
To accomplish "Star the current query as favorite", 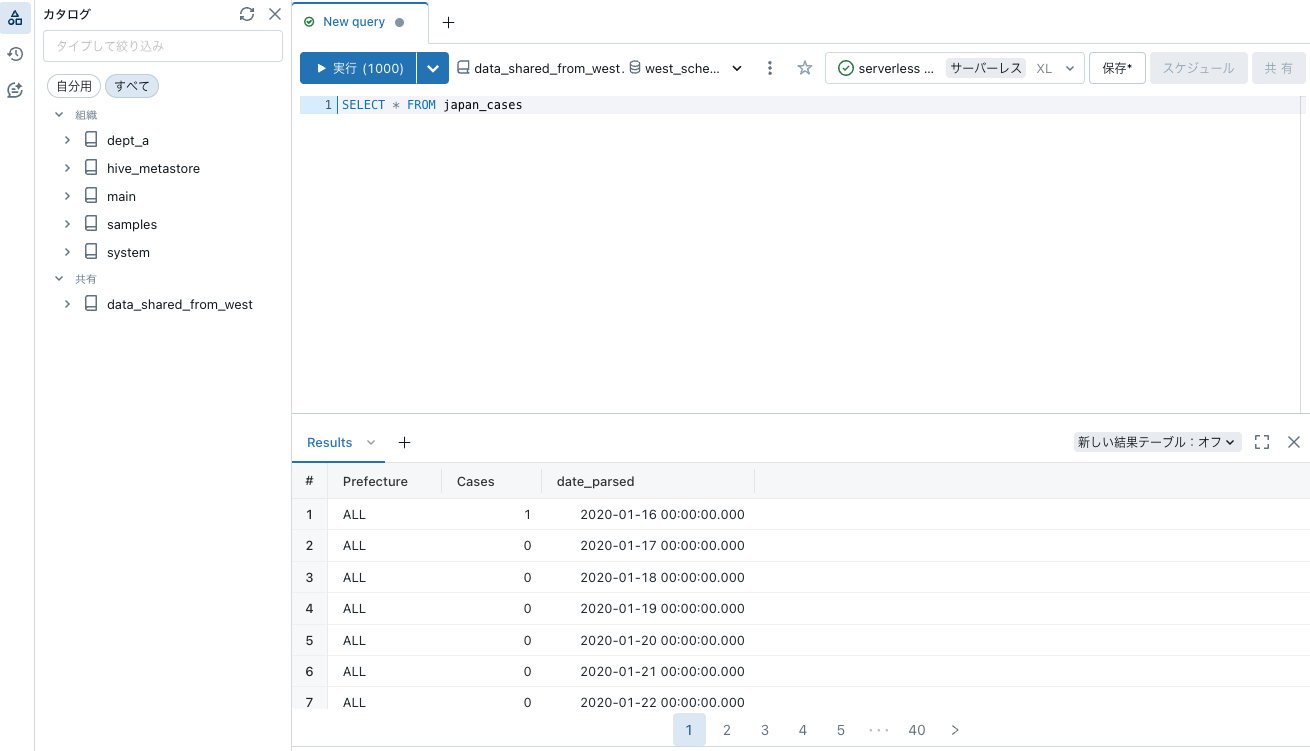I will [x=805, y=68].
